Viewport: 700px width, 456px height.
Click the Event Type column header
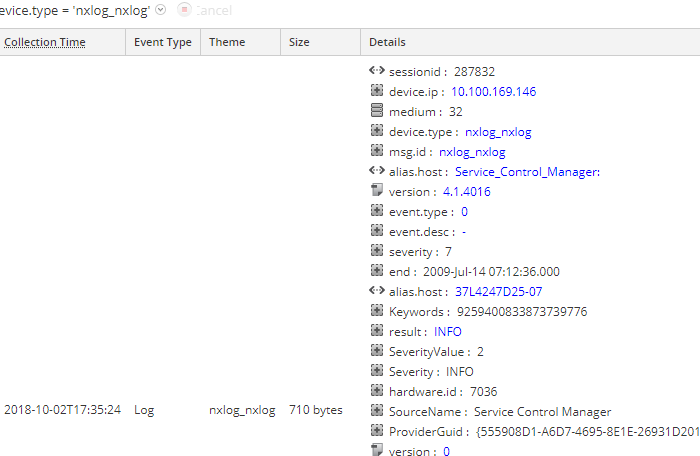click(163, 42)
